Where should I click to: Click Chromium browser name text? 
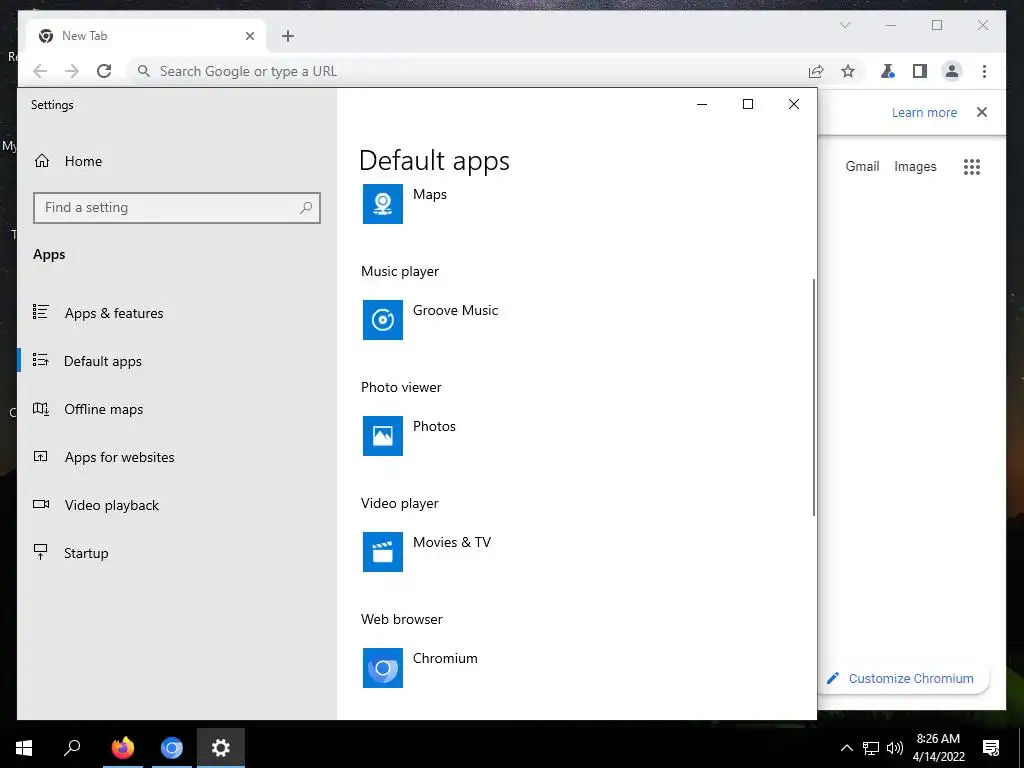click(x=445, y=658)
